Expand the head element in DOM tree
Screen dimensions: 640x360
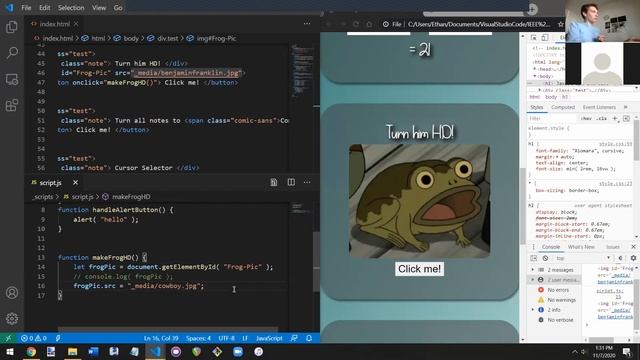[x=535, y=69]
